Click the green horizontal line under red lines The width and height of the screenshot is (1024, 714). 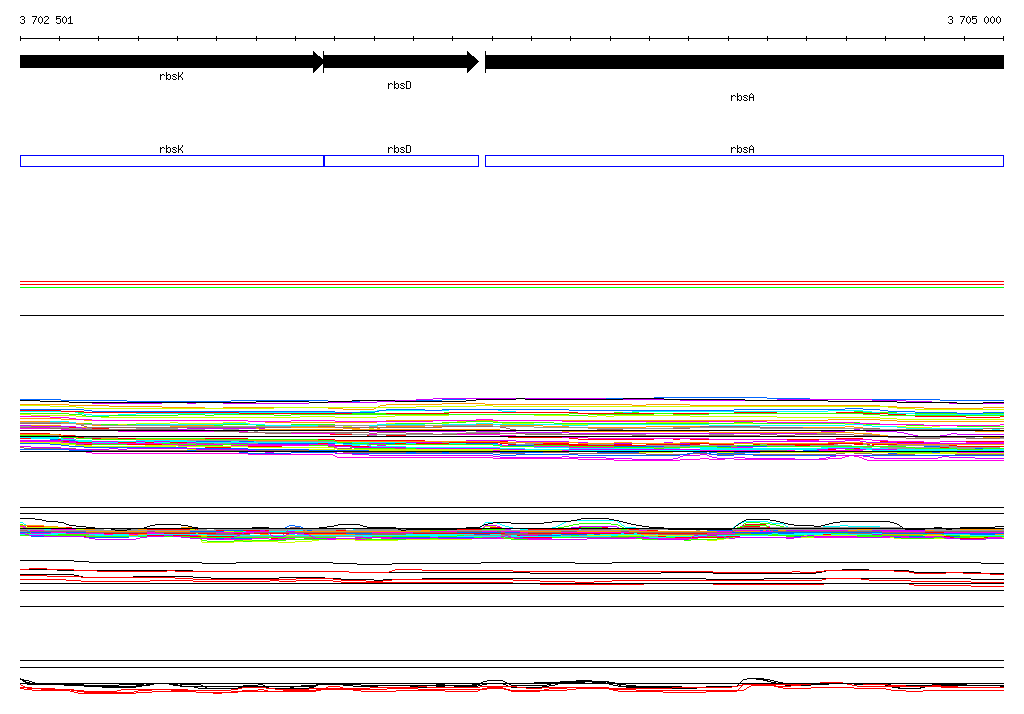point(512,287)
